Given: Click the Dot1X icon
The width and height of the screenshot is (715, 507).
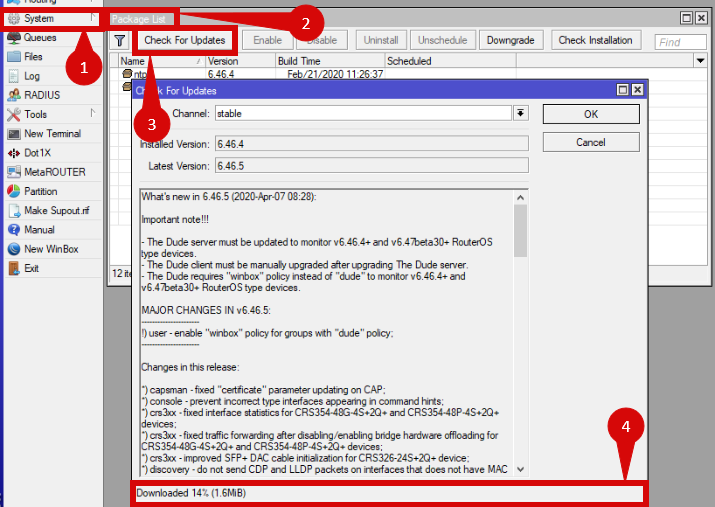Looking at the screenshot, I should pos(14,153).
